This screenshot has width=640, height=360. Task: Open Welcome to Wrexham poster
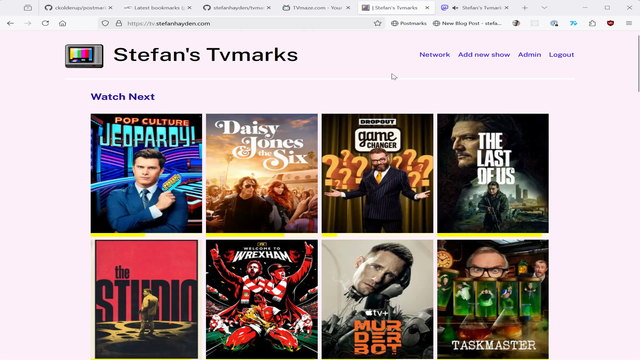[262, 299]
